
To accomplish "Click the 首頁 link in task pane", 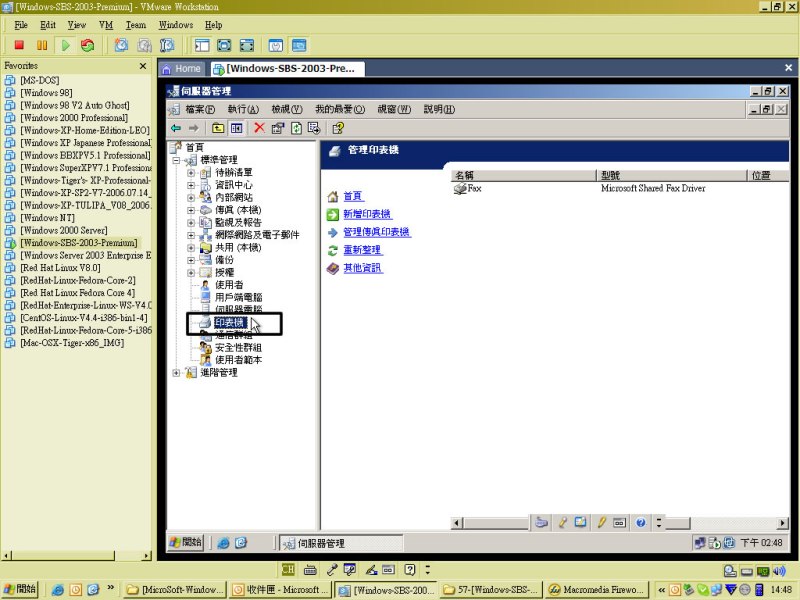I will [x=353, y=196].
